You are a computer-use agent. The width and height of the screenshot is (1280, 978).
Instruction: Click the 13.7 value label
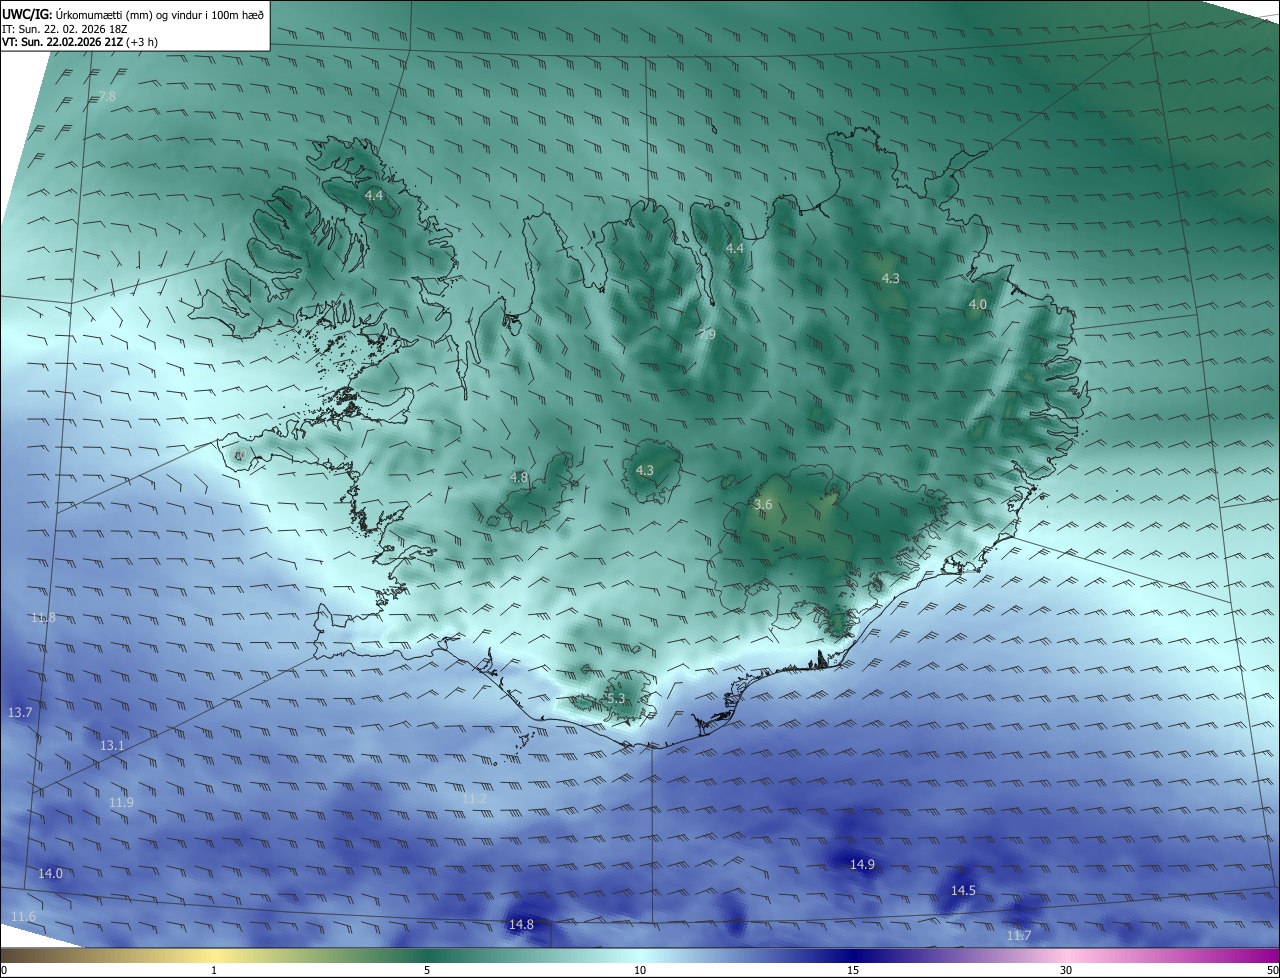pos(20,712)
